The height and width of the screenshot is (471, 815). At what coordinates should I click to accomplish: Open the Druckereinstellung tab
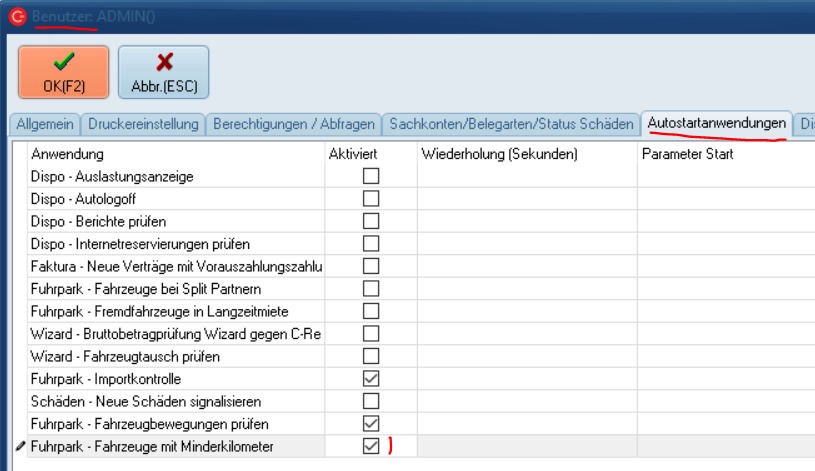click(144, 124)
